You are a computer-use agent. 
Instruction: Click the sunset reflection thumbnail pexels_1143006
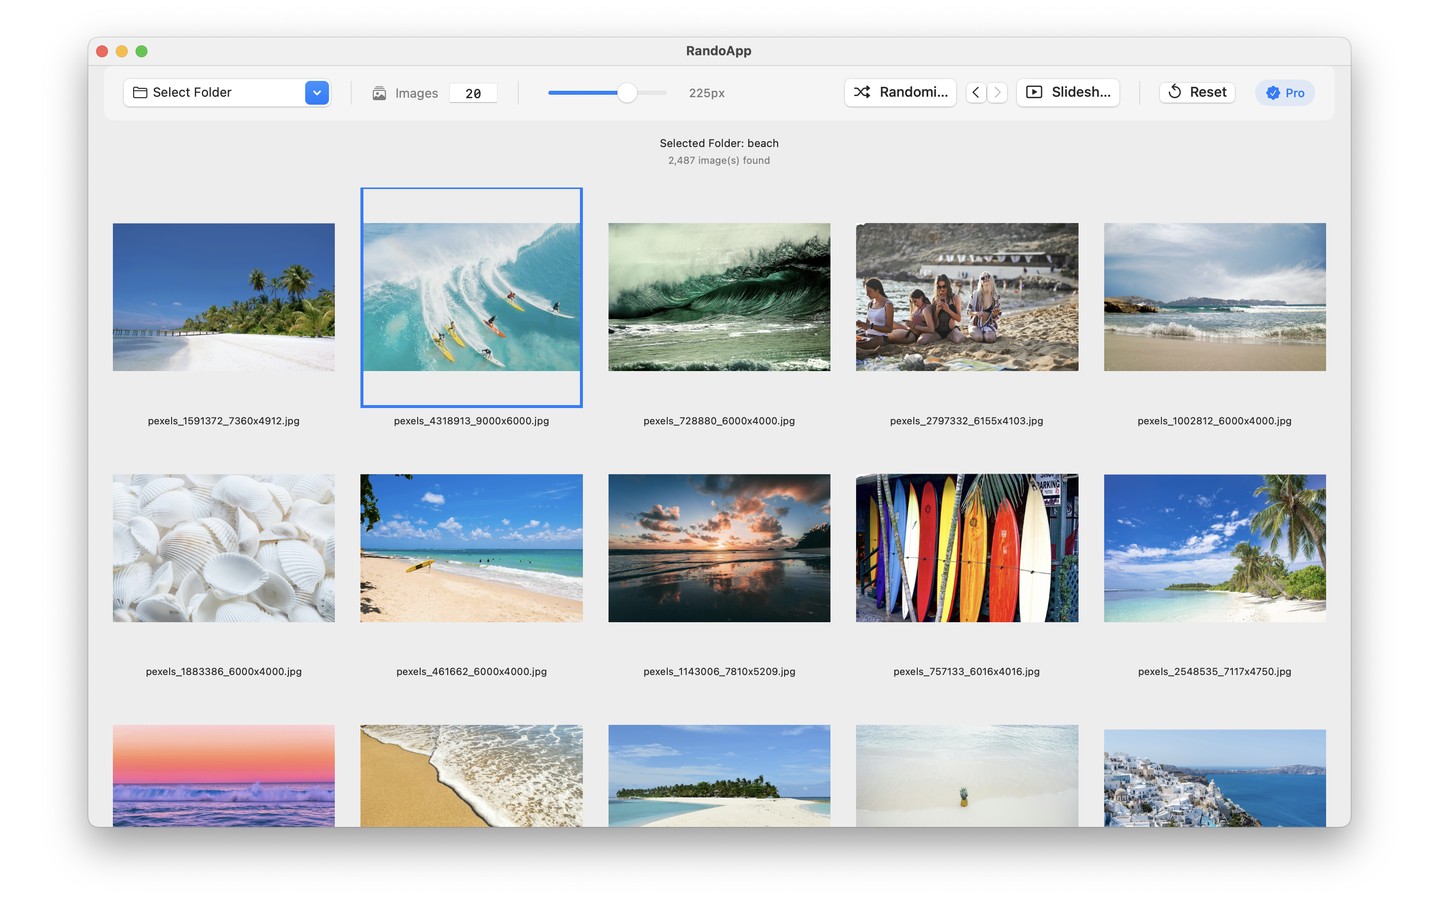point(719,547)
